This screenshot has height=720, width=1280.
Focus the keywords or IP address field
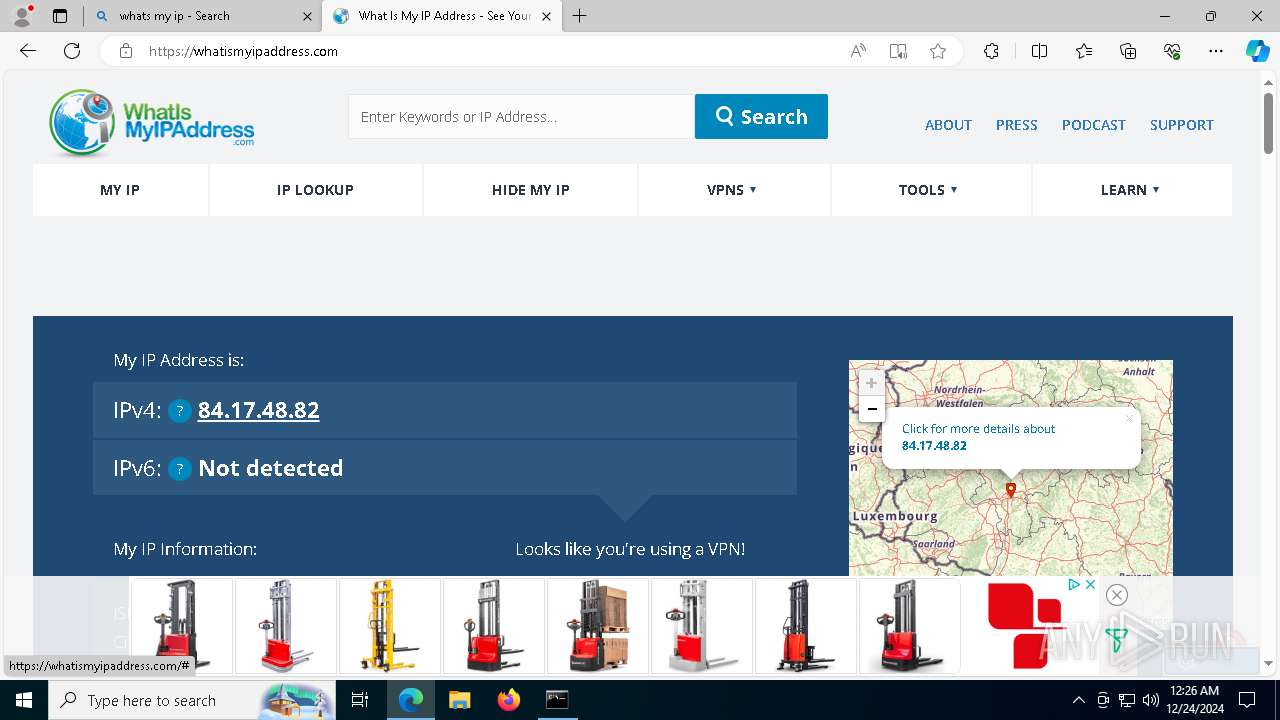click(521, 116)
